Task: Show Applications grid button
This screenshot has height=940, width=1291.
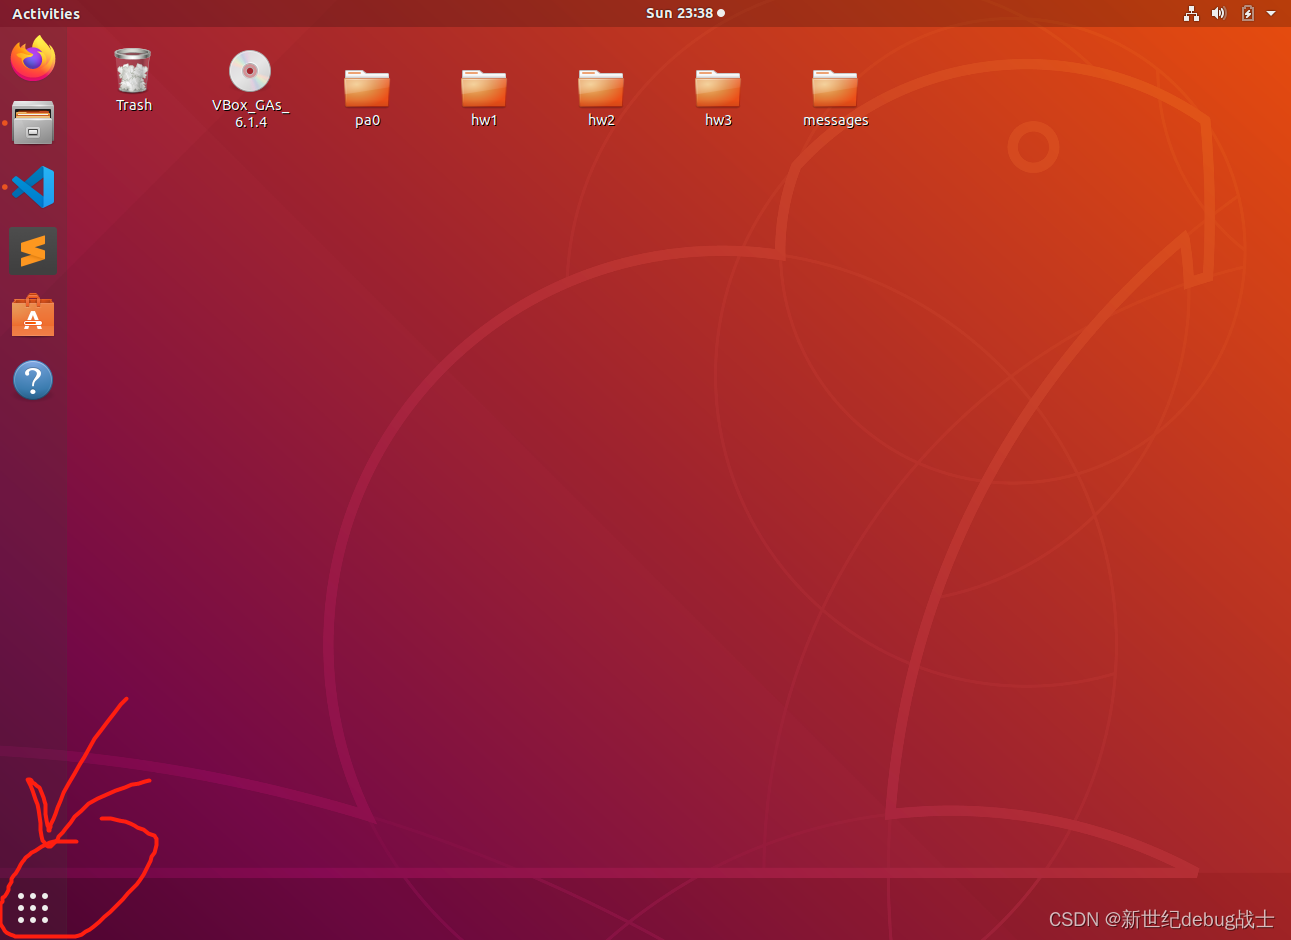Action: [x=33, y=908]
